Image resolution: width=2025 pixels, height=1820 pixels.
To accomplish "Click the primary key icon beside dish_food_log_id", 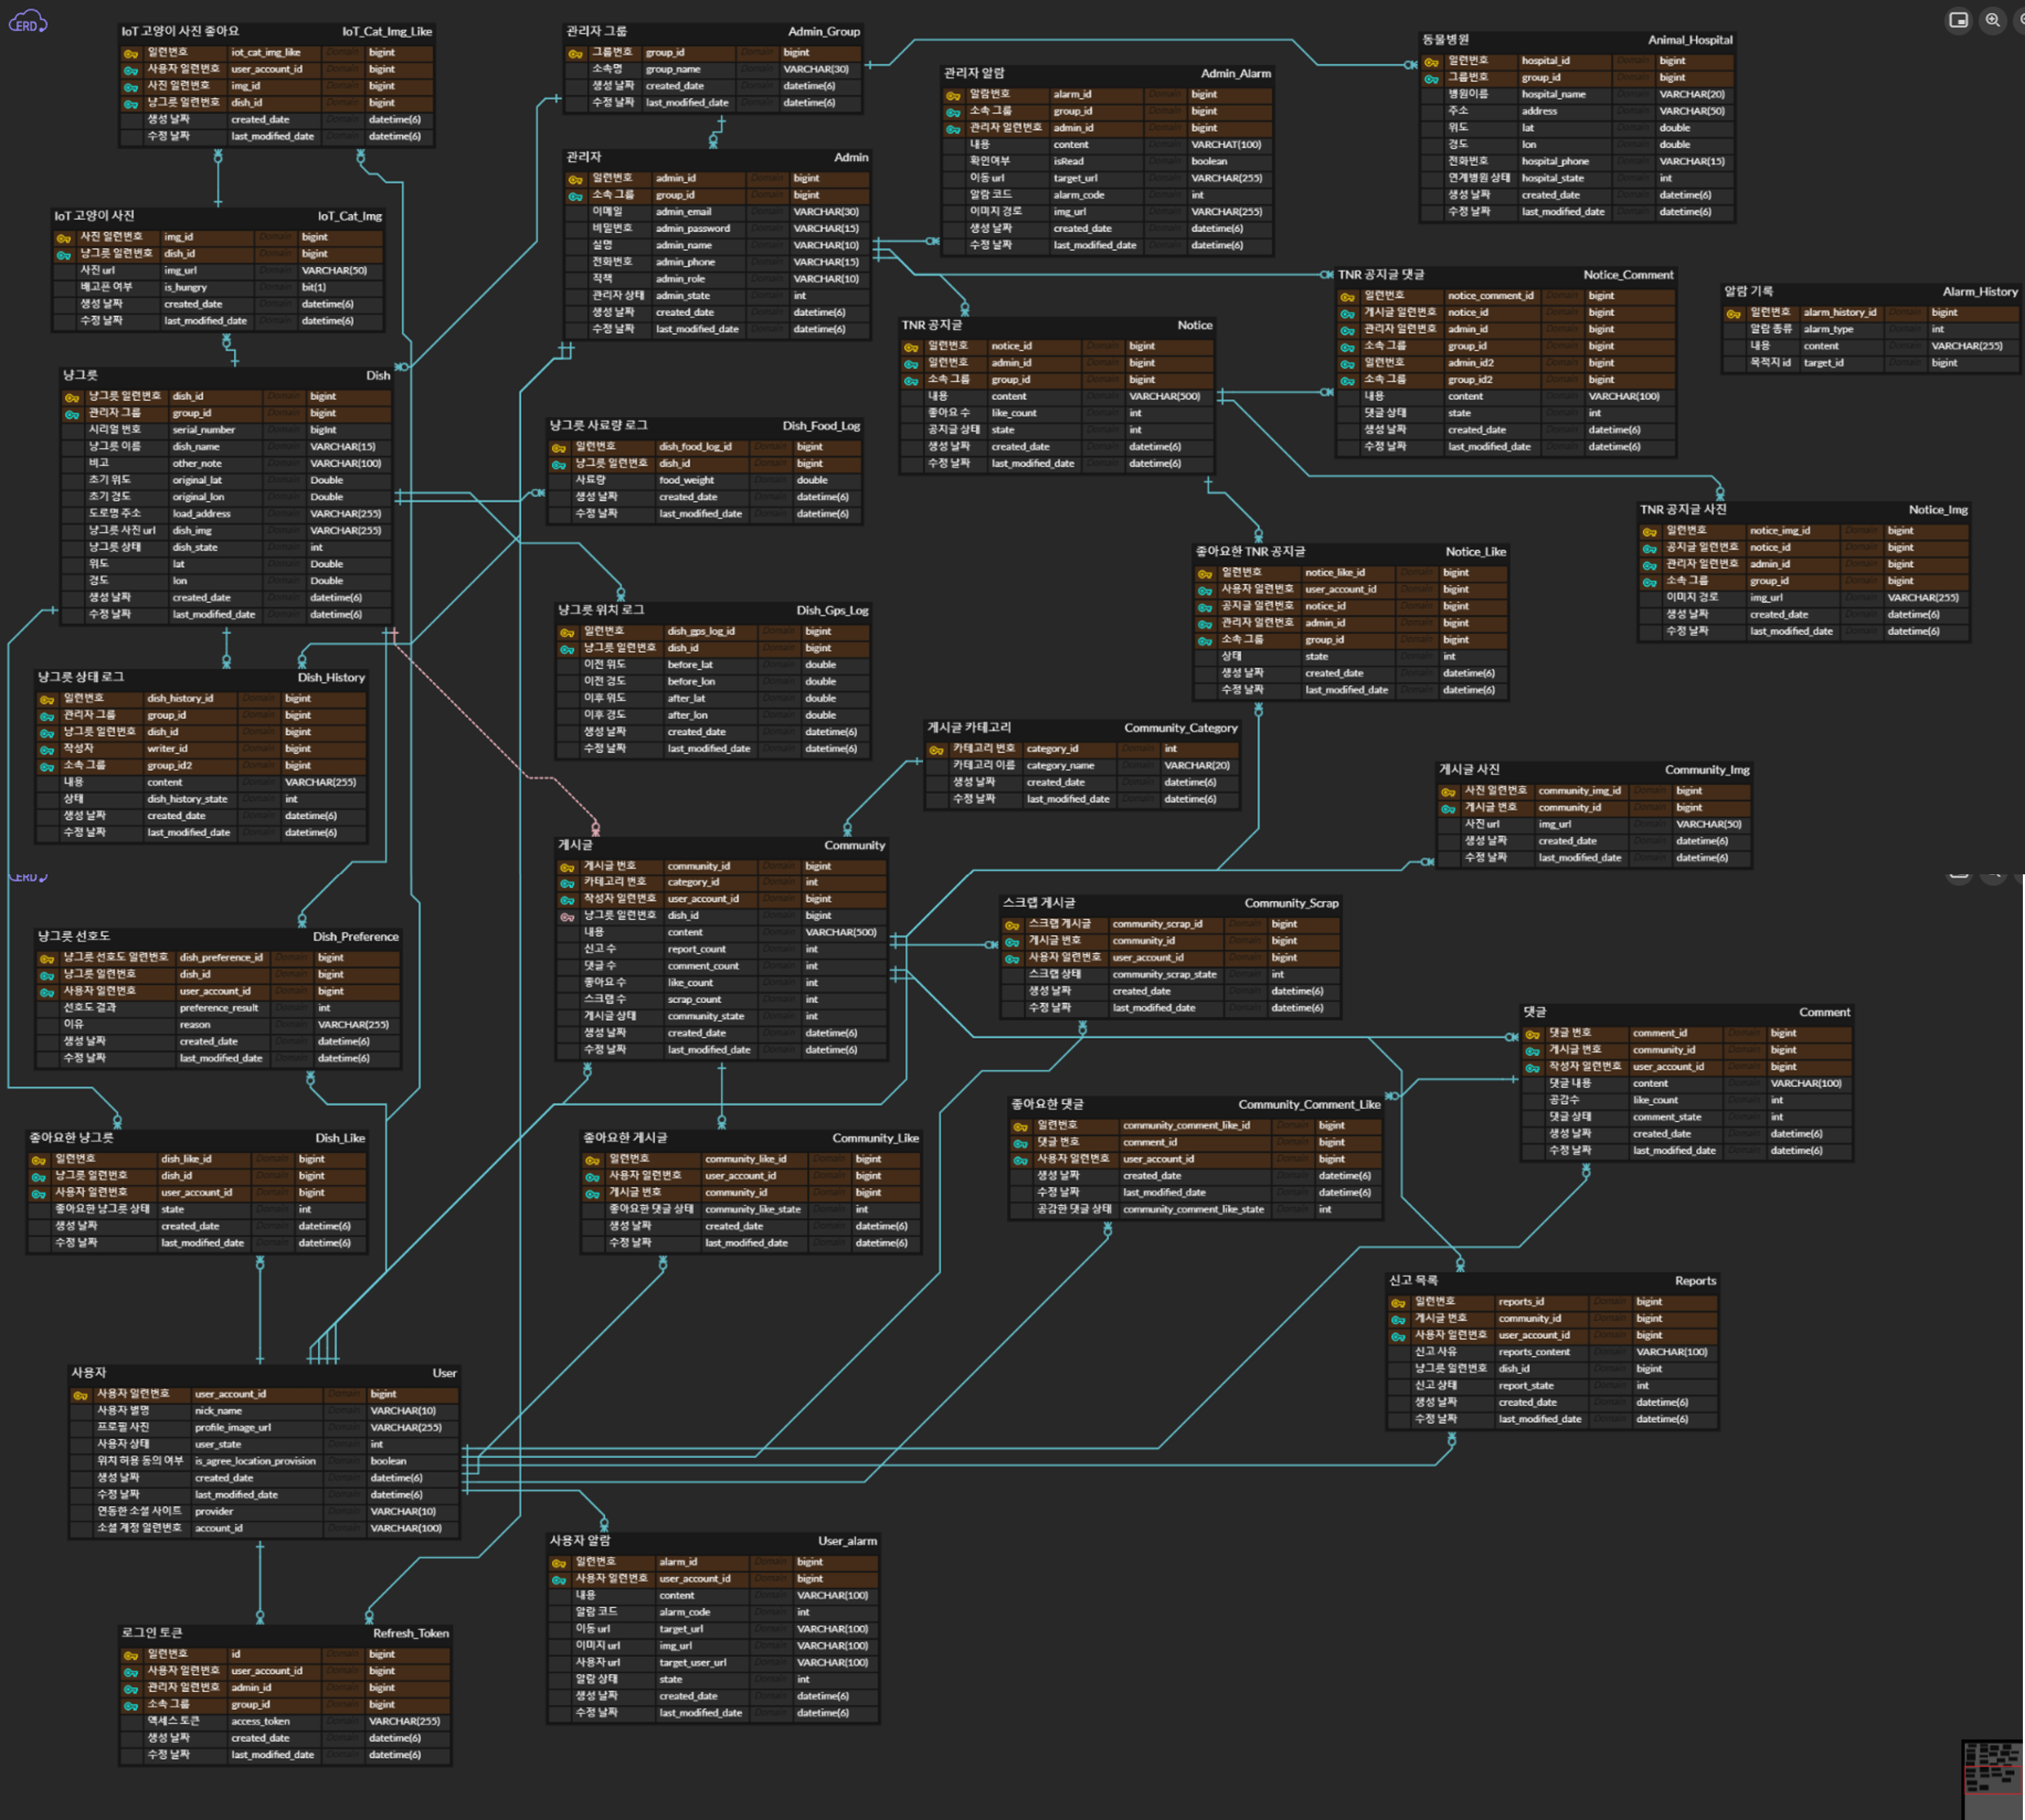I will coord(559,447).
